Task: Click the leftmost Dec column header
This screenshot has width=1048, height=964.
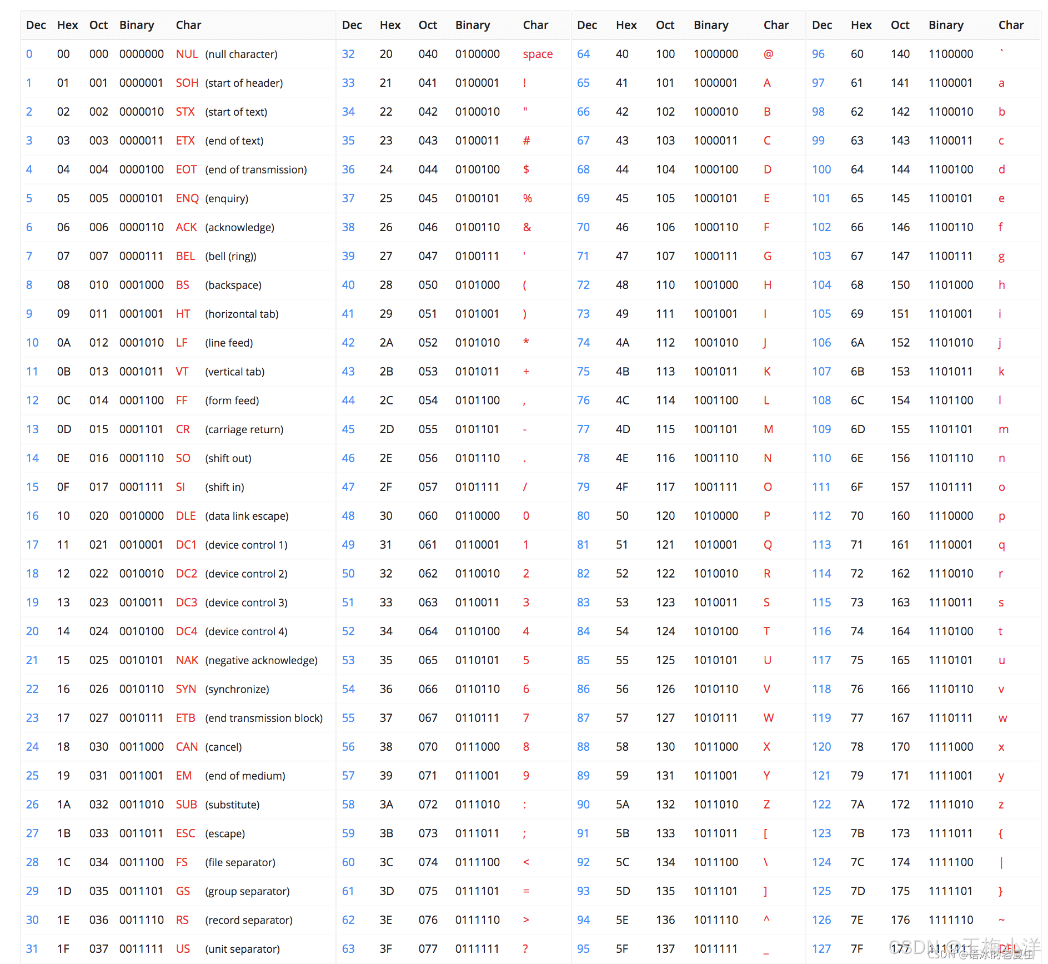Action: [36, 25]
